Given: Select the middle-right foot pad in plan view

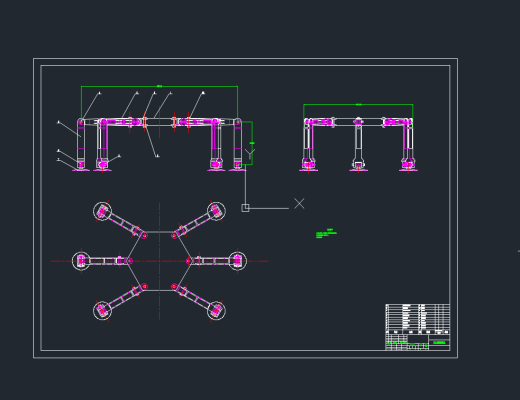Looking at the screenshot, I should [x=237, y=261].
